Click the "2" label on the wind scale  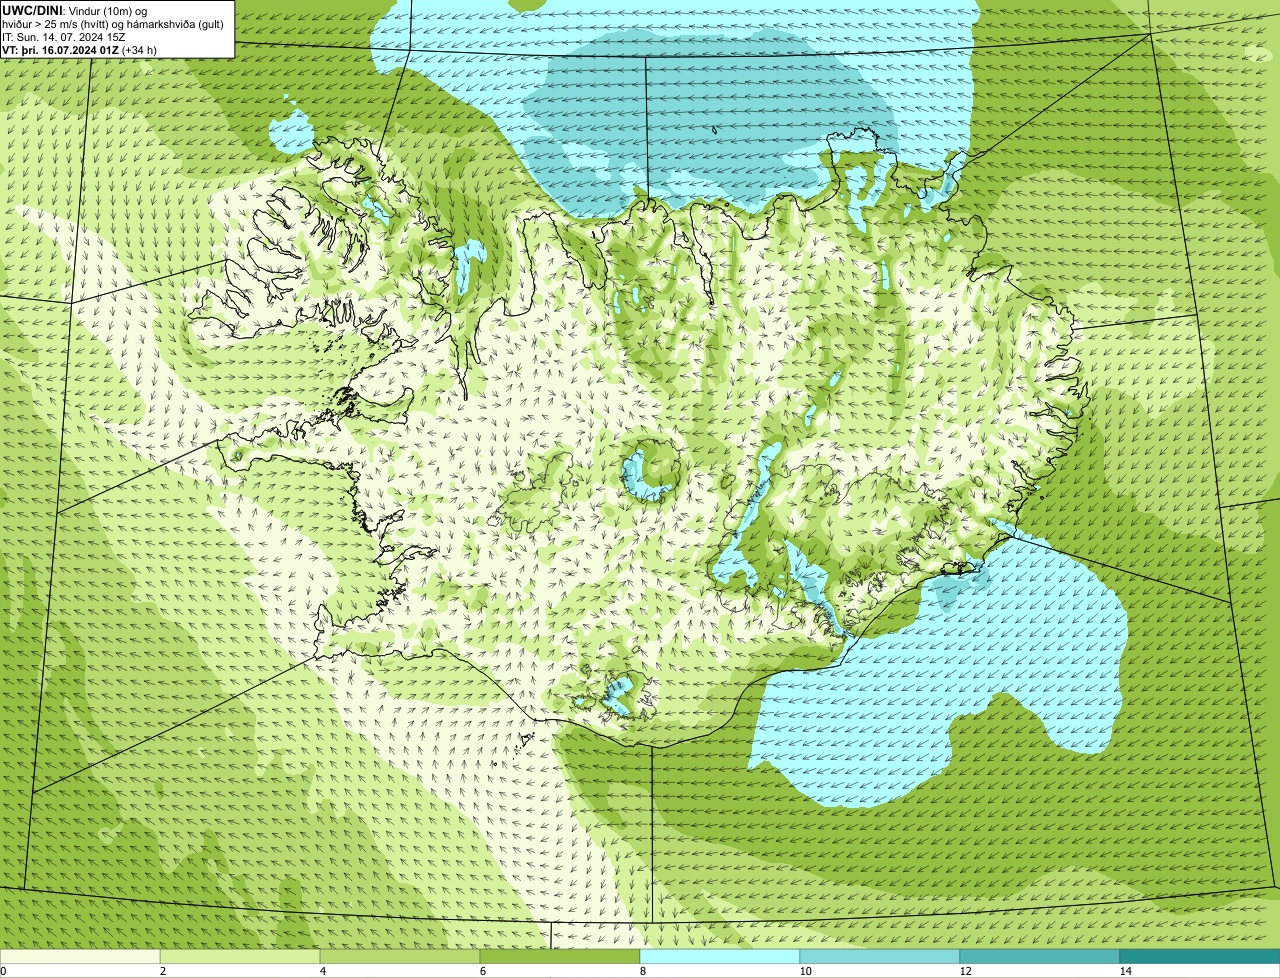click(x=163, y=971)
